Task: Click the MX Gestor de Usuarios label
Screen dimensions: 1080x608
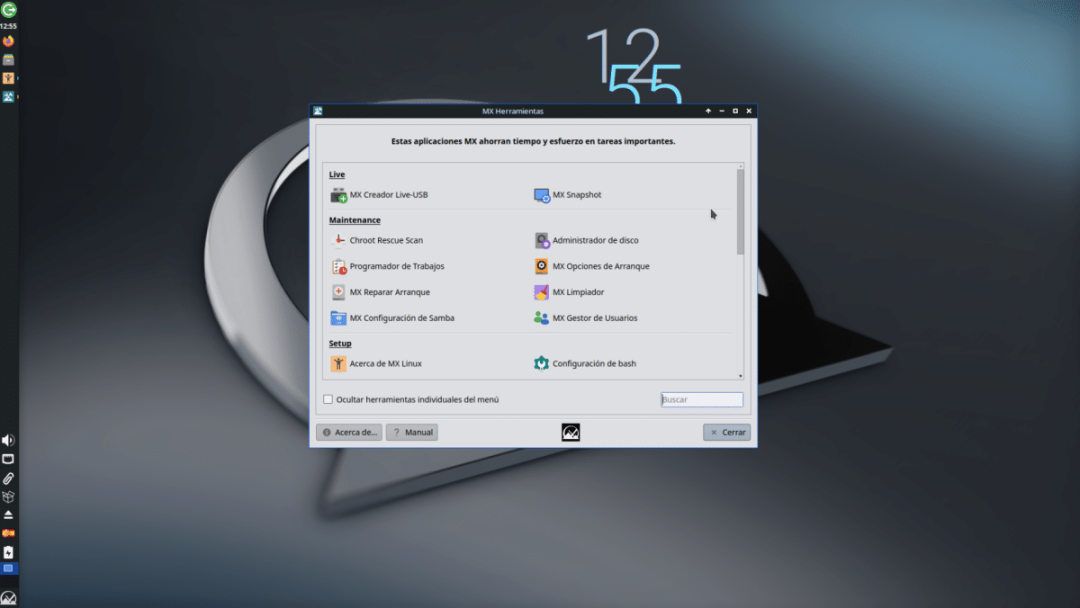Action: click(x=594, y=318)
